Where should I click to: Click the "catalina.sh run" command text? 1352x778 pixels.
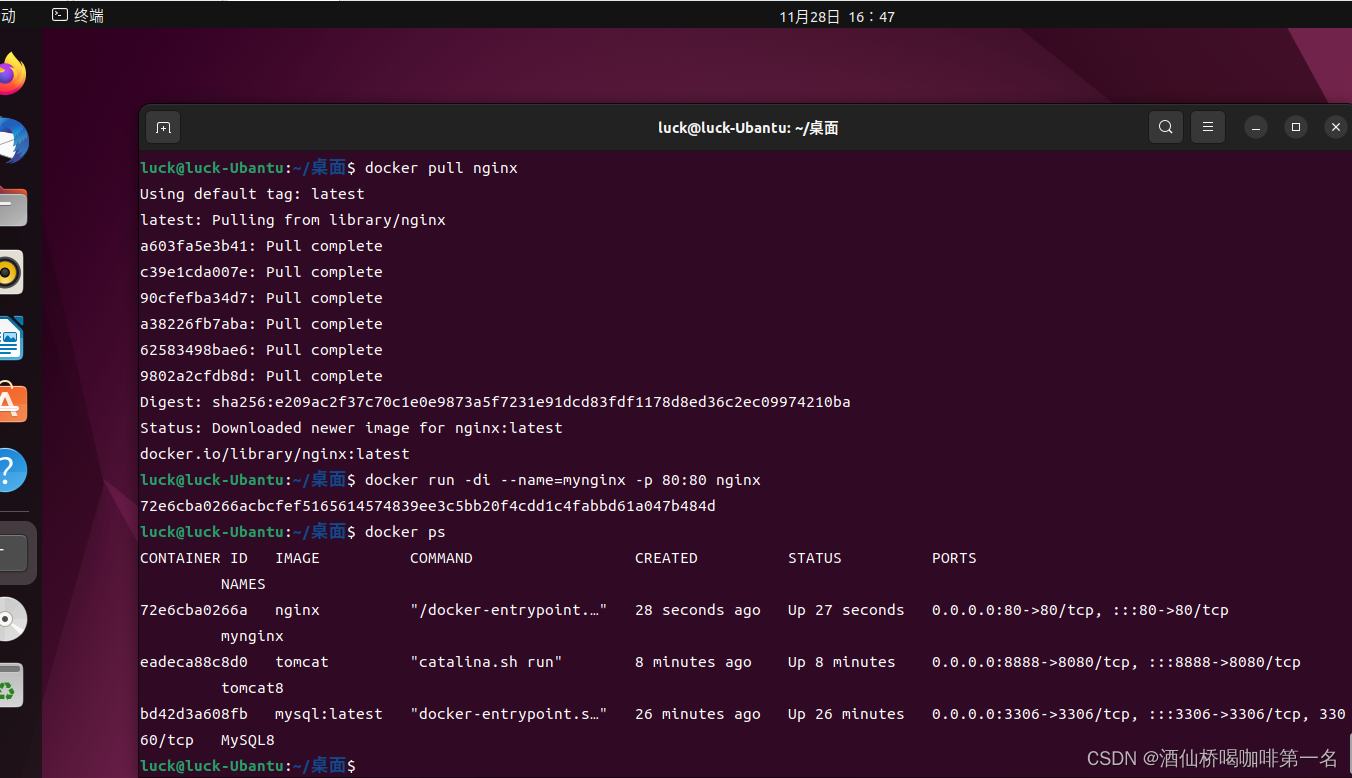(x=486, y=662)
